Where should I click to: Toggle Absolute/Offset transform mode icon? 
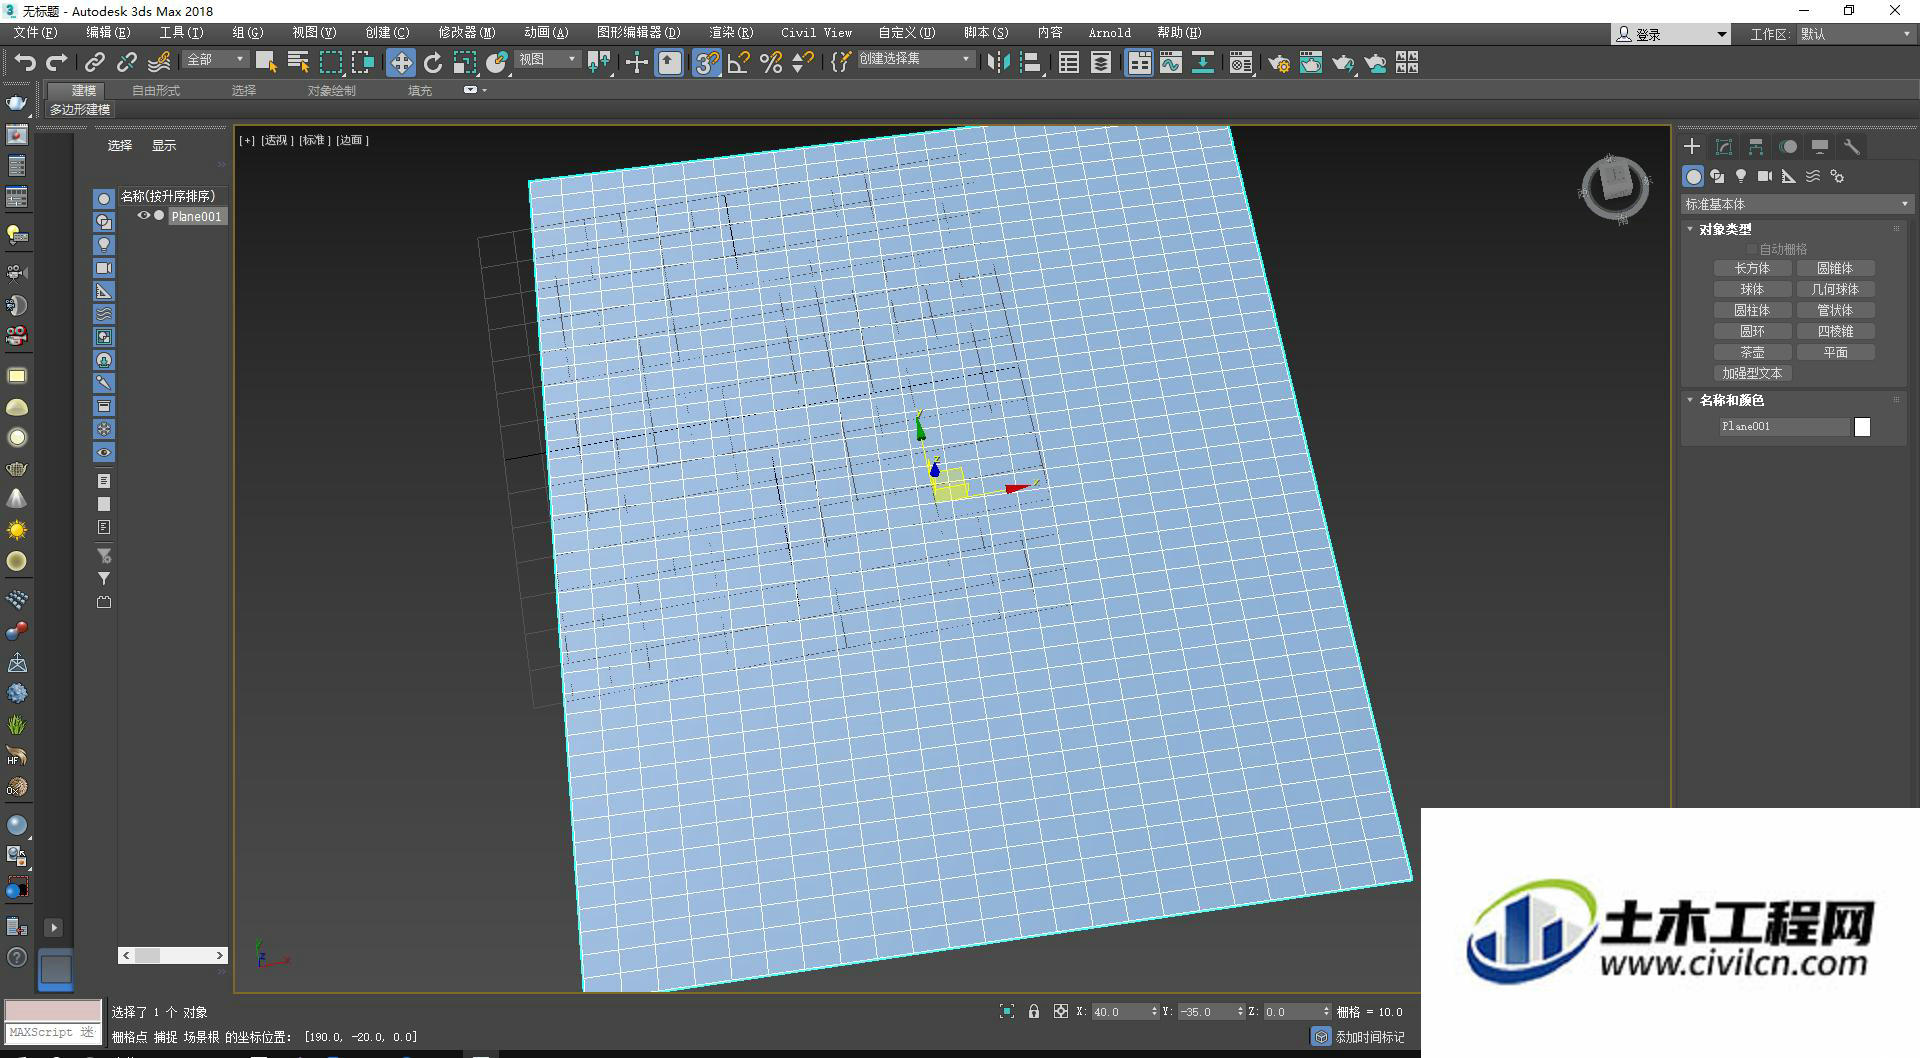(1061, 1012)
